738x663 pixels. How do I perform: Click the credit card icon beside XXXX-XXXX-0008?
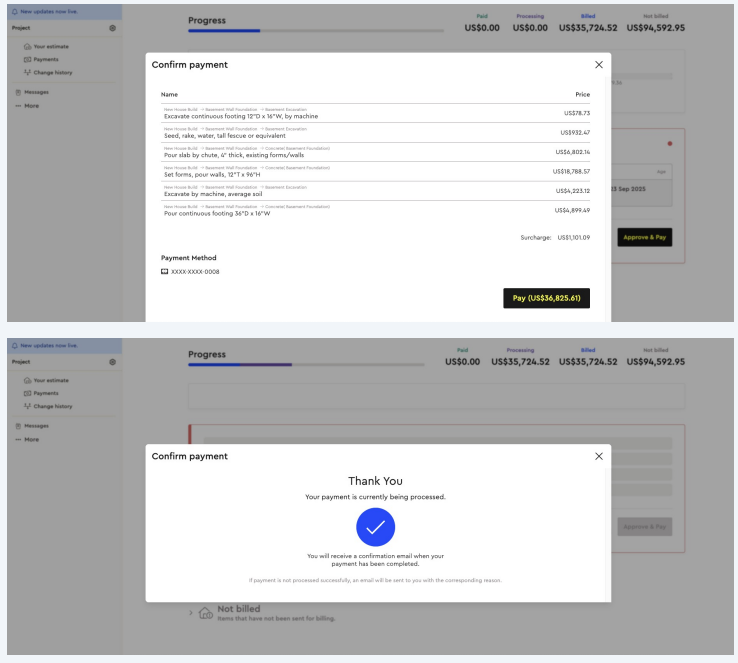[x=165, y=272]
